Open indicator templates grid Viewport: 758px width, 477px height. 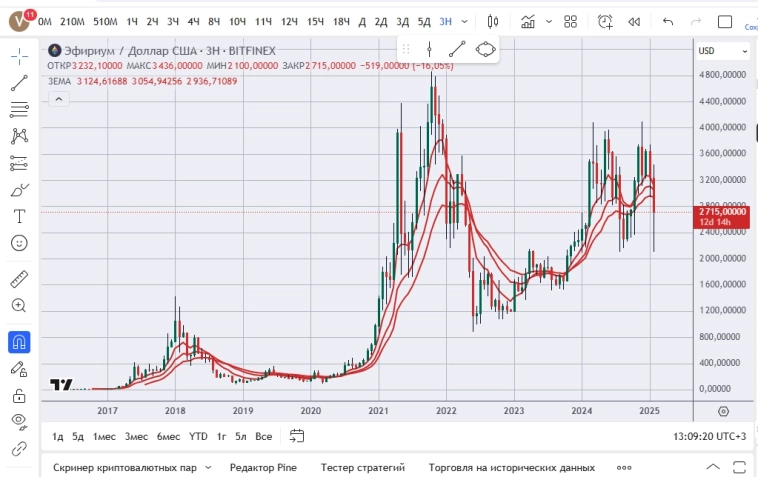570,22
